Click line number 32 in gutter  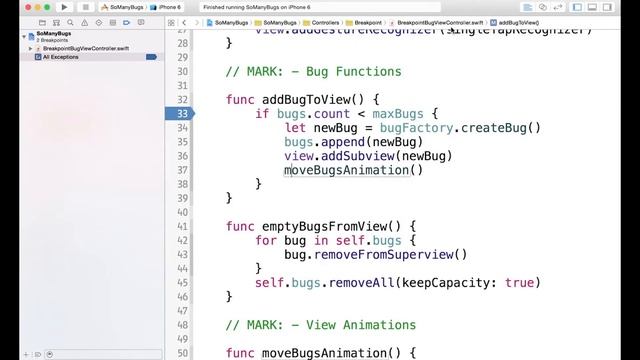[x=182, y=100]
